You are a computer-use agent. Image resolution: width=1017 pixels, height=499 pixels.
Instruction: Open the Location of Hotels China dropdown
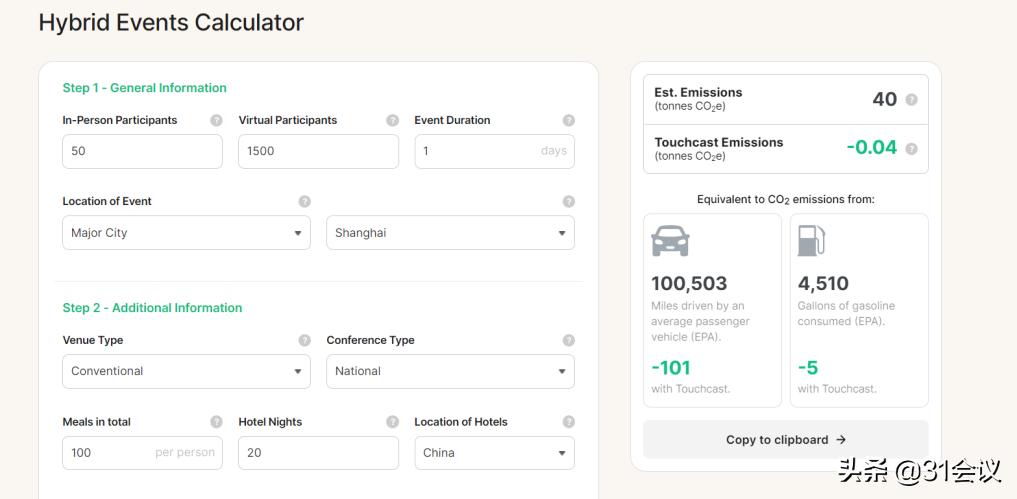click(x=494, y=453)
